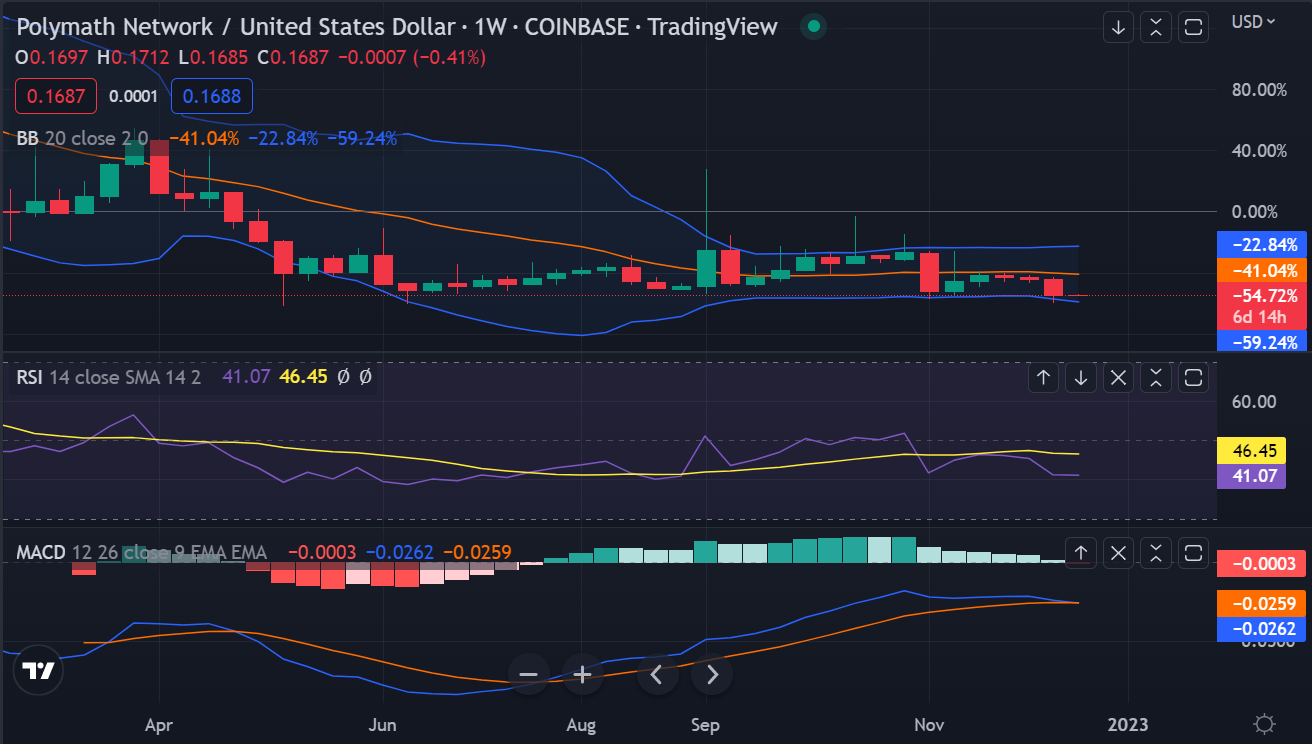Viewport: 1312px width, 744px height.
Task: Select the BB 20 close 2 0 legend
Action: [x=83, y=139]
